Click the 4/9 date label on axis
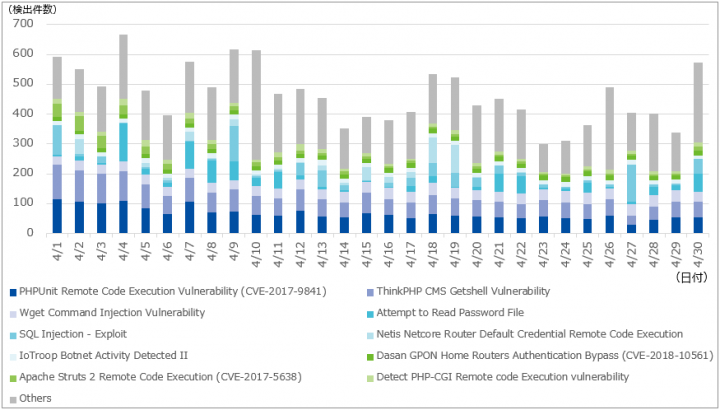Image resolution: width=720 pixels, height=410 pixels. click(x=234, y=252)
